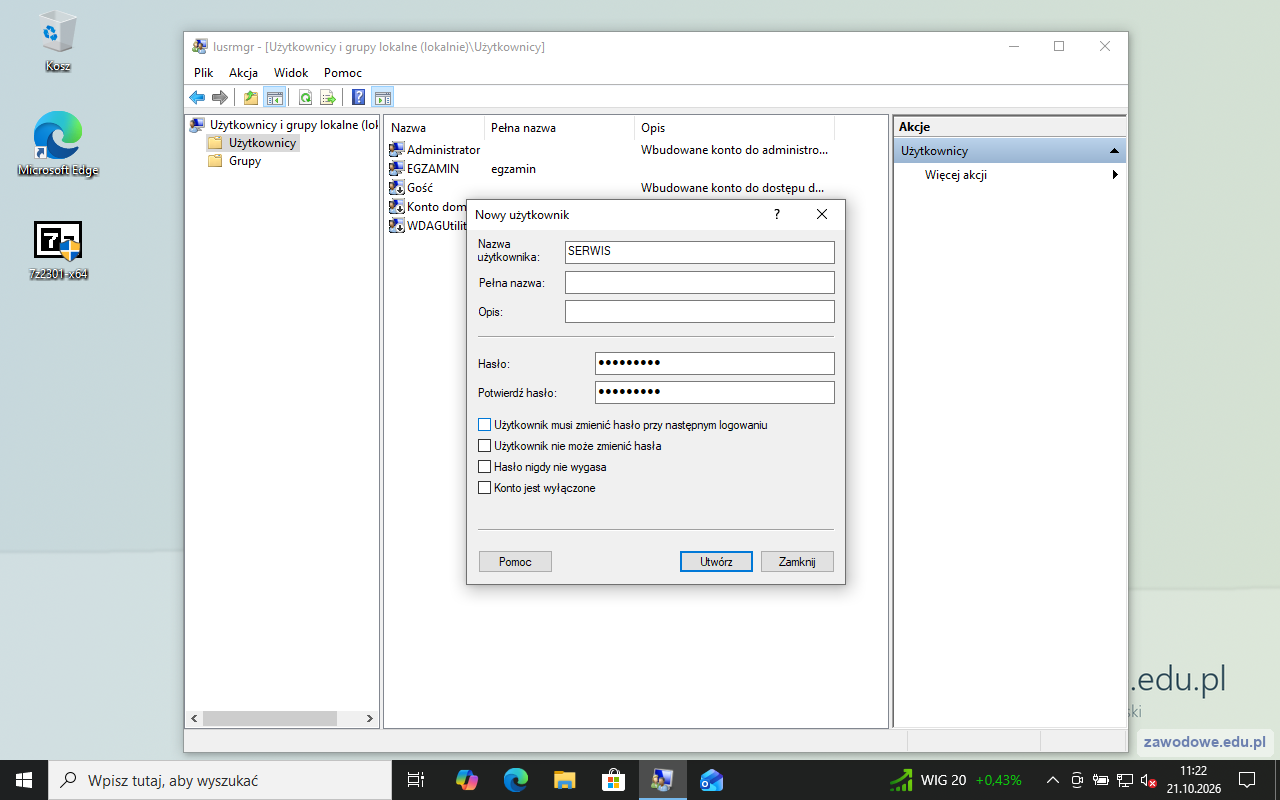Go up one level with folder-arrow icon
Screen dimensions: 1280x800
point(251,97)
